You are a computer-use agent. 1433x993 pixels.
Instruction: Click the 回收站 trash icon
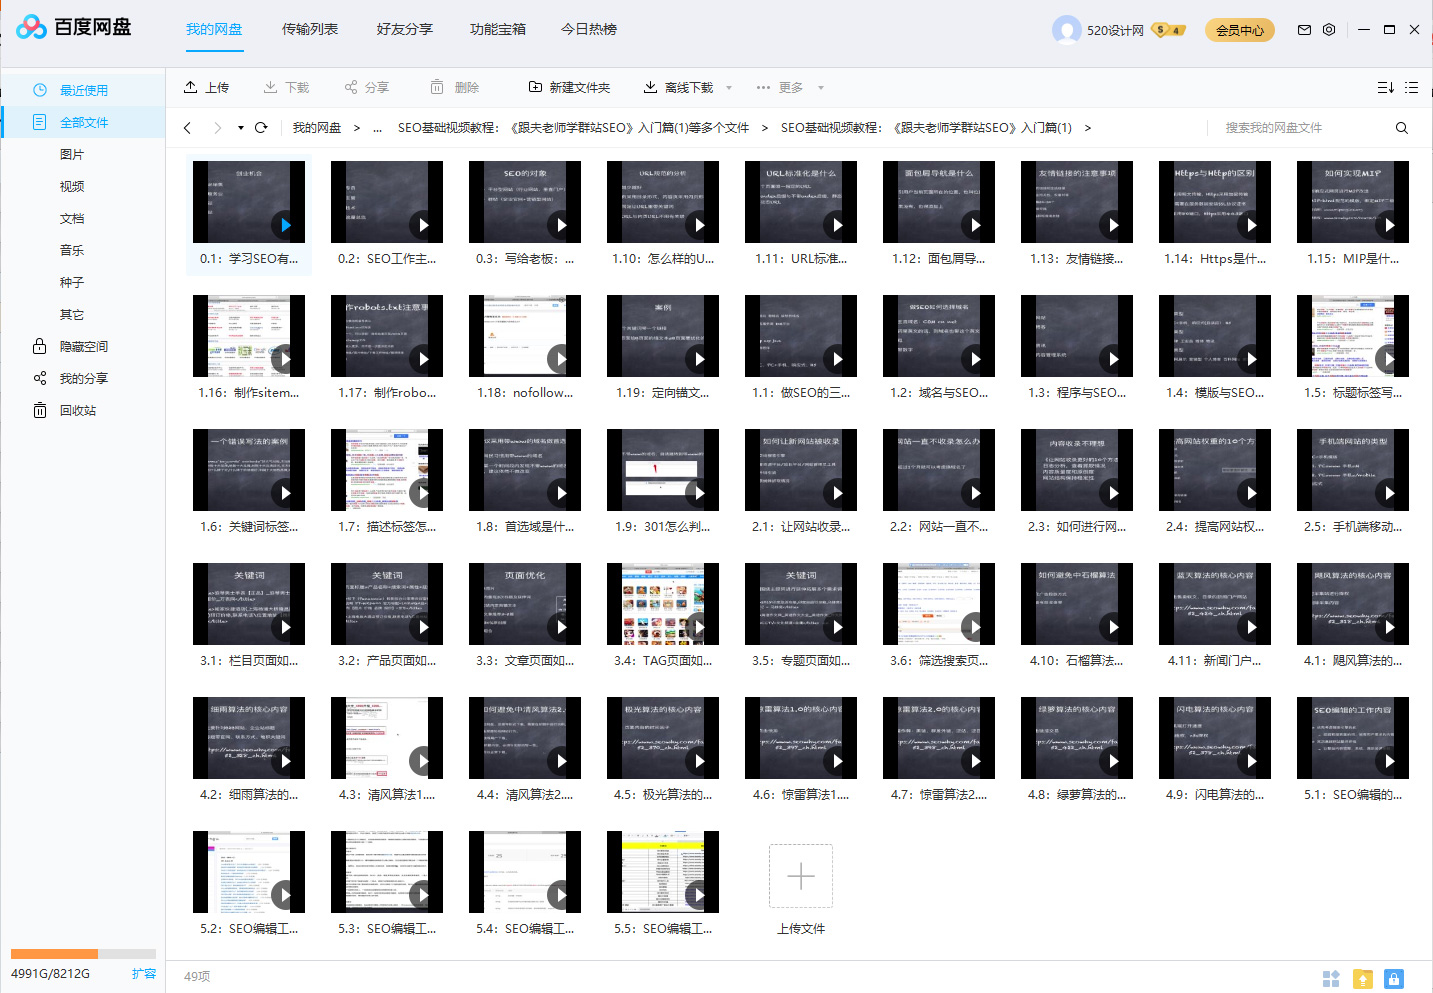tap(40, 410)
